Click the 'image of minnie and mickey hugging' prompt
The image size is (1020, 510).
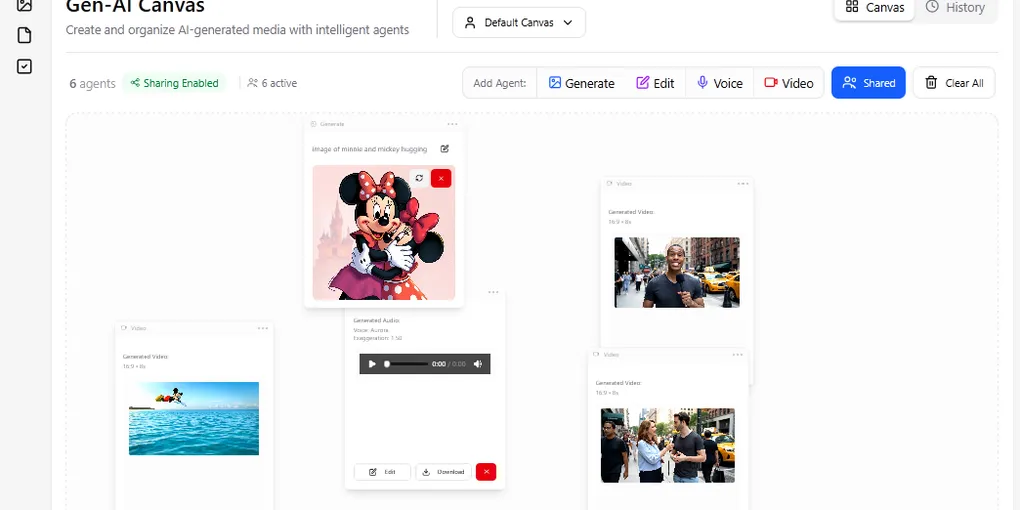[x=369, y=150]
